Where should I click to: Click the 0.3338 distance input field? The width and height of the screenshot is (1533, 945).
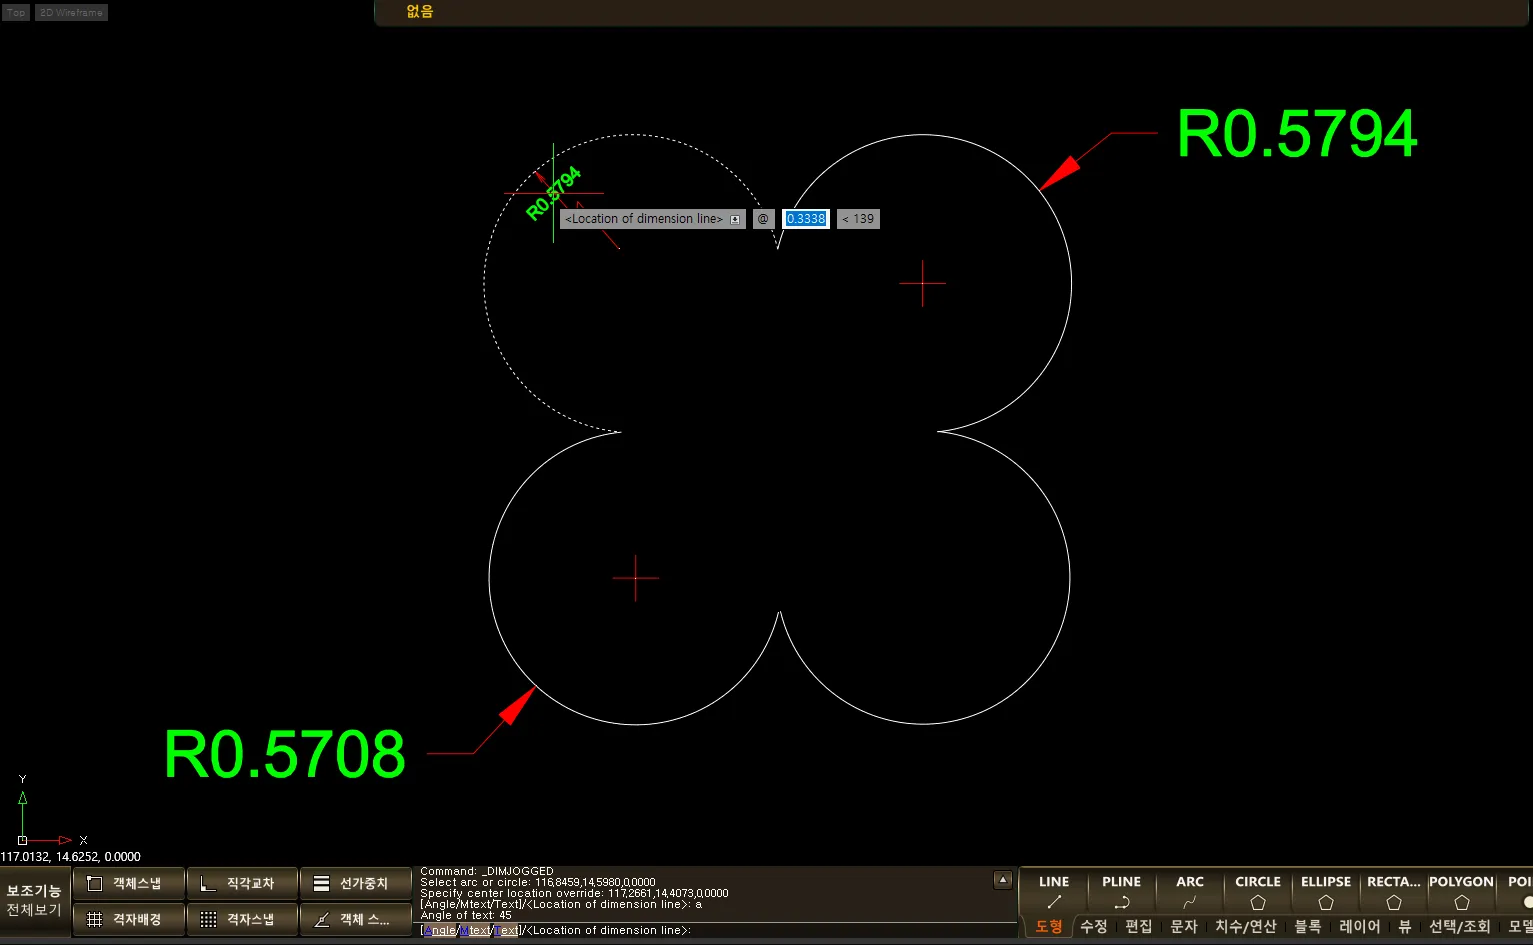[x=806, y=219]
